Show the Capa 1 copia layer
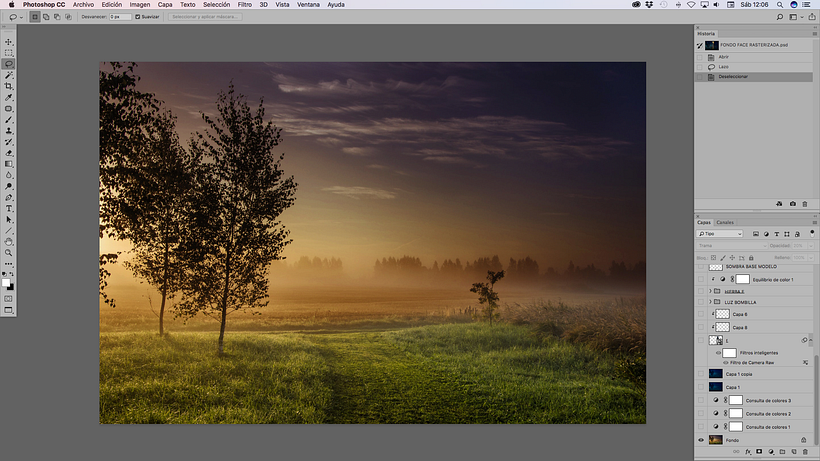The width and height of the screenshot is (820, 461). (701, 373)
